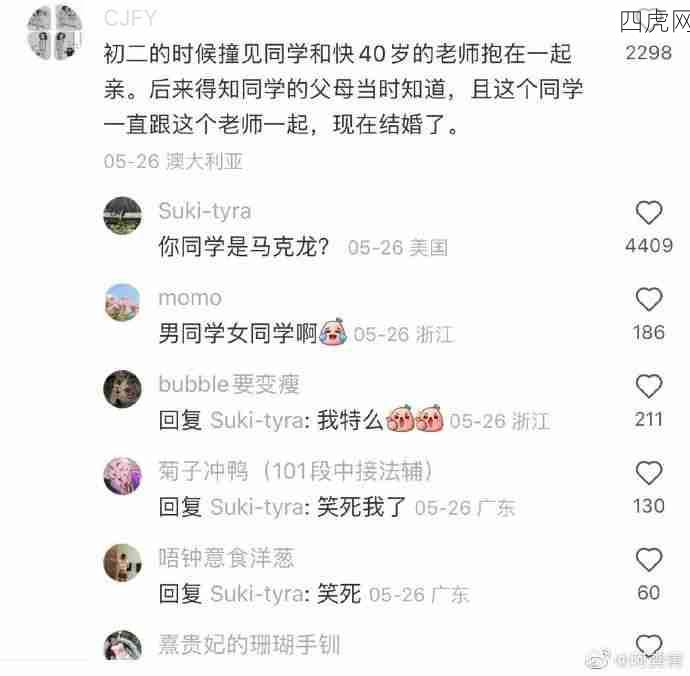Viewport: 690px width, 676px height.
Task: Tap the crying emoji in momo's comment
Action: click(x=334, y=331)
